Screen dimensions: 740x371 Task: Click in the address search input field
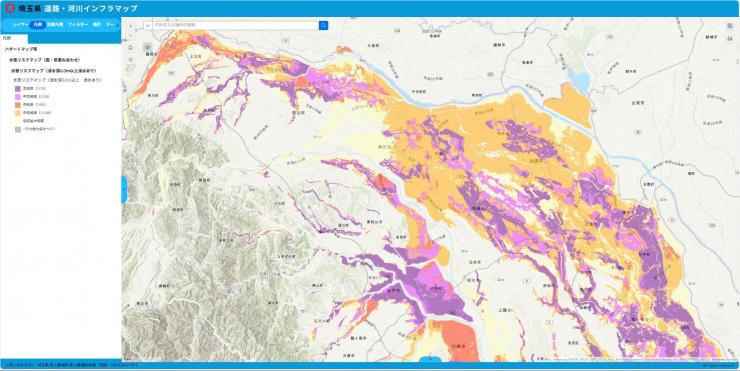(x=235, y=25)
